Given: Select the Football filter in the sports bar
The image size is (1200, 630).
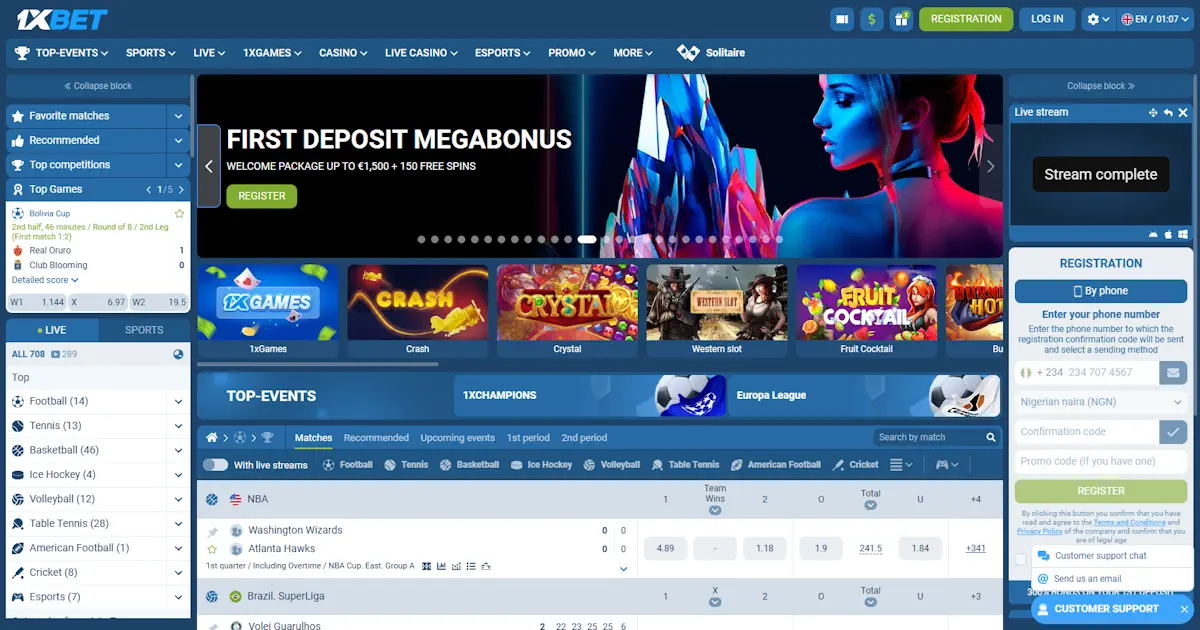Looking at the screenshot, I should [x=347, y=464].
